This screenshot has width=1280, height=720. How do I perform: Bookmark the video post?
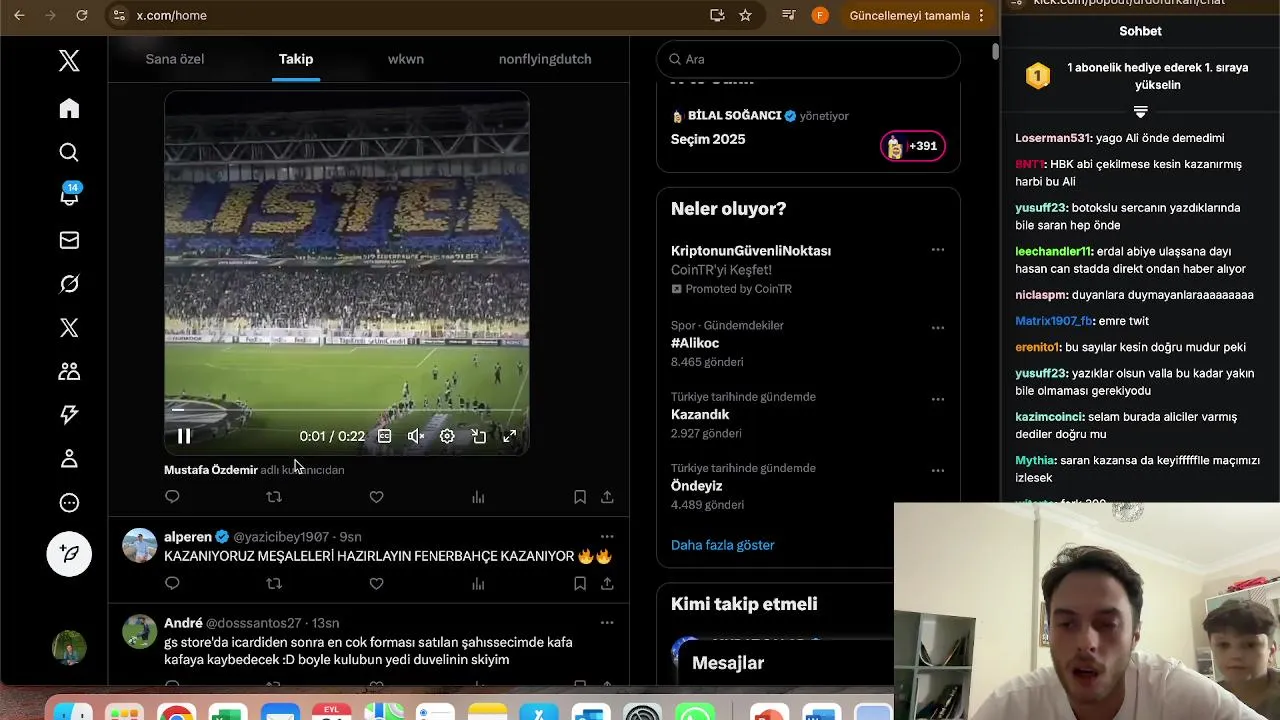point(580,497)
